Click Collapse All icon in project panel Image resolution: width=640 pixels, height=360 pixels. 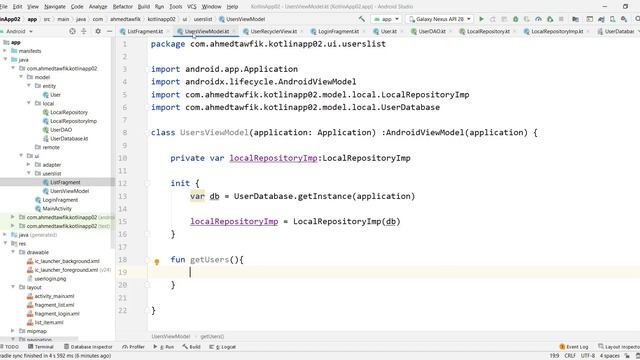(x=84, y=31)
